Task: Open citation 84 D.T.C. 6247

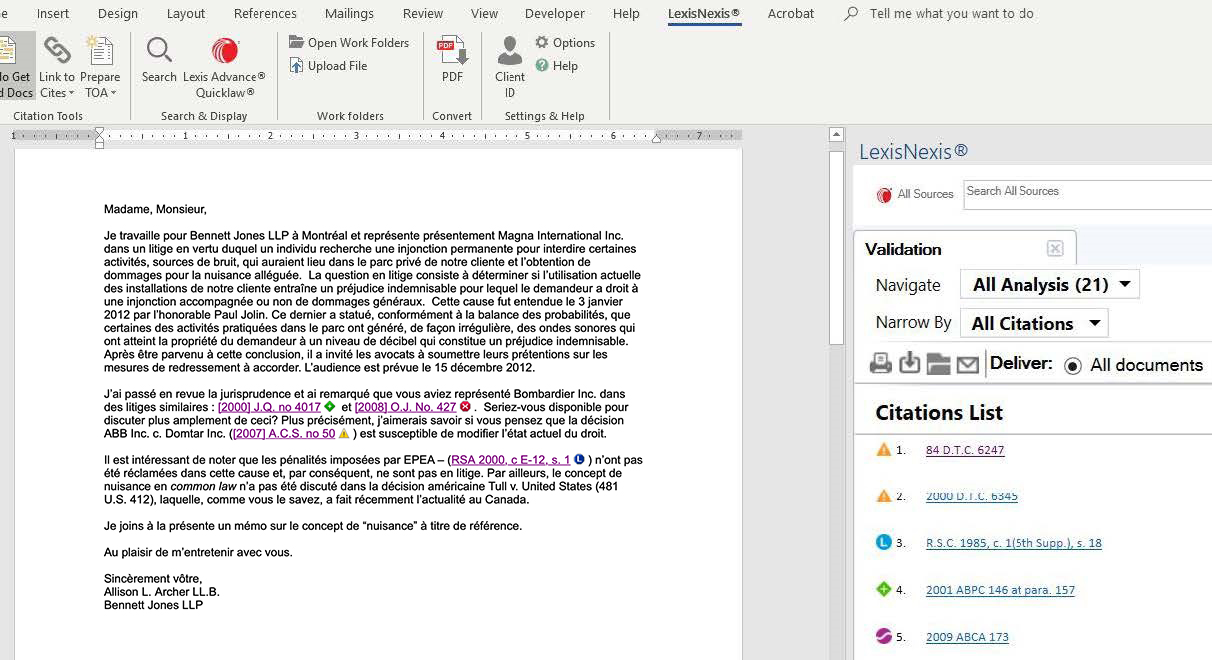Action: [965, 450]
